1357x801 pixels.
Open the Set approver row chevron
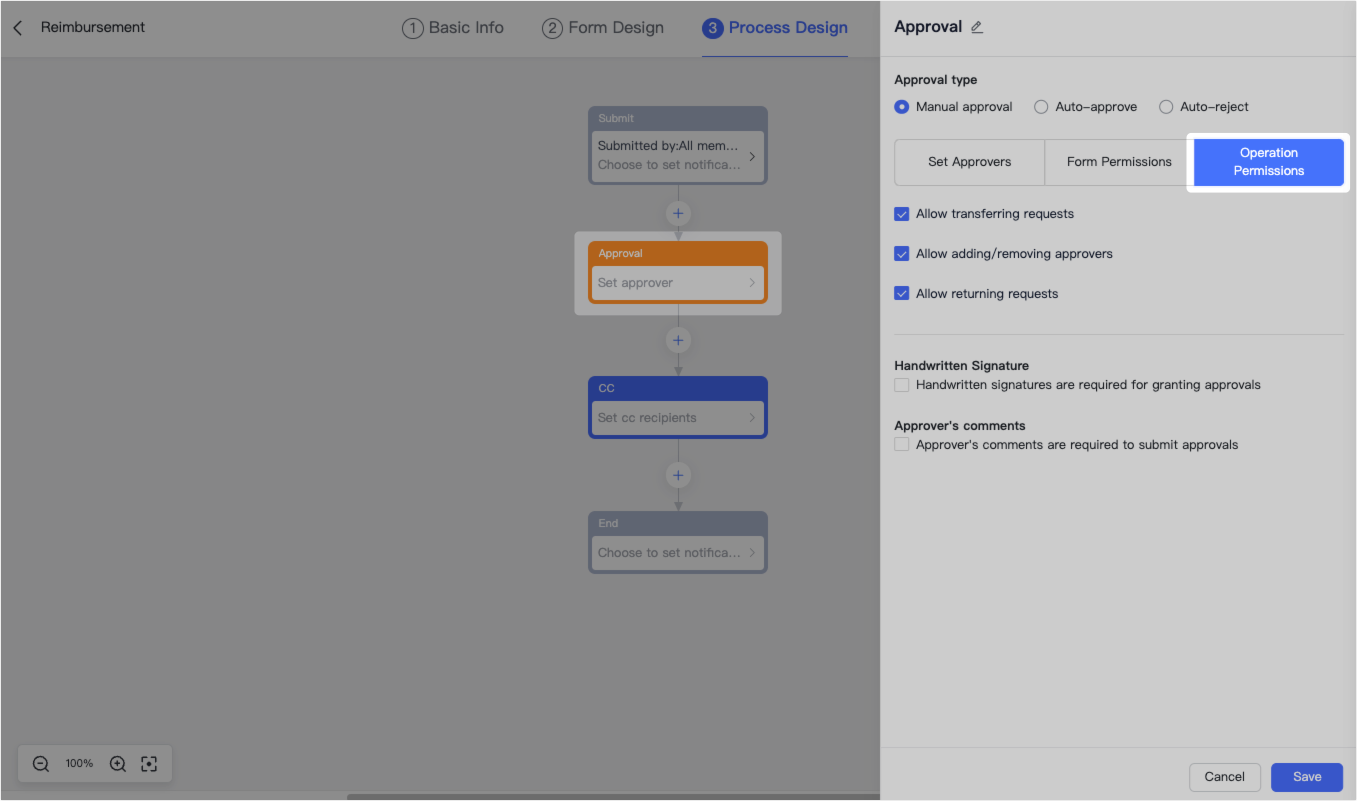click(752, 283)
